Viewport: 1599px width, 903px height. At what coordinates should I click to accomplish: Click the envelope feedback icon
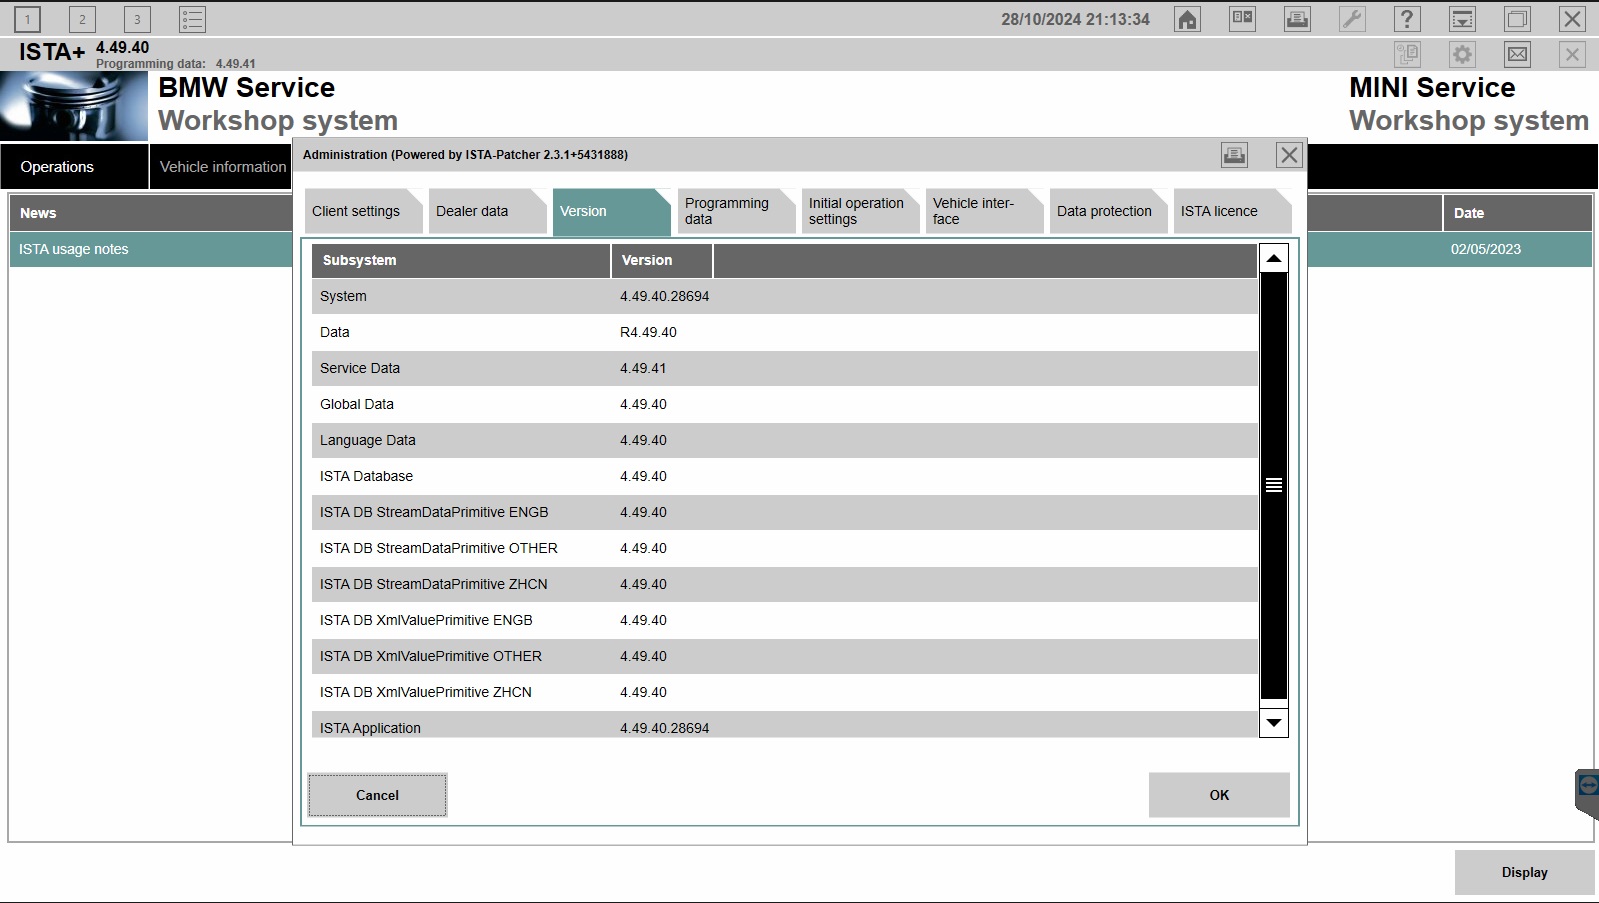pos(1517,54)
